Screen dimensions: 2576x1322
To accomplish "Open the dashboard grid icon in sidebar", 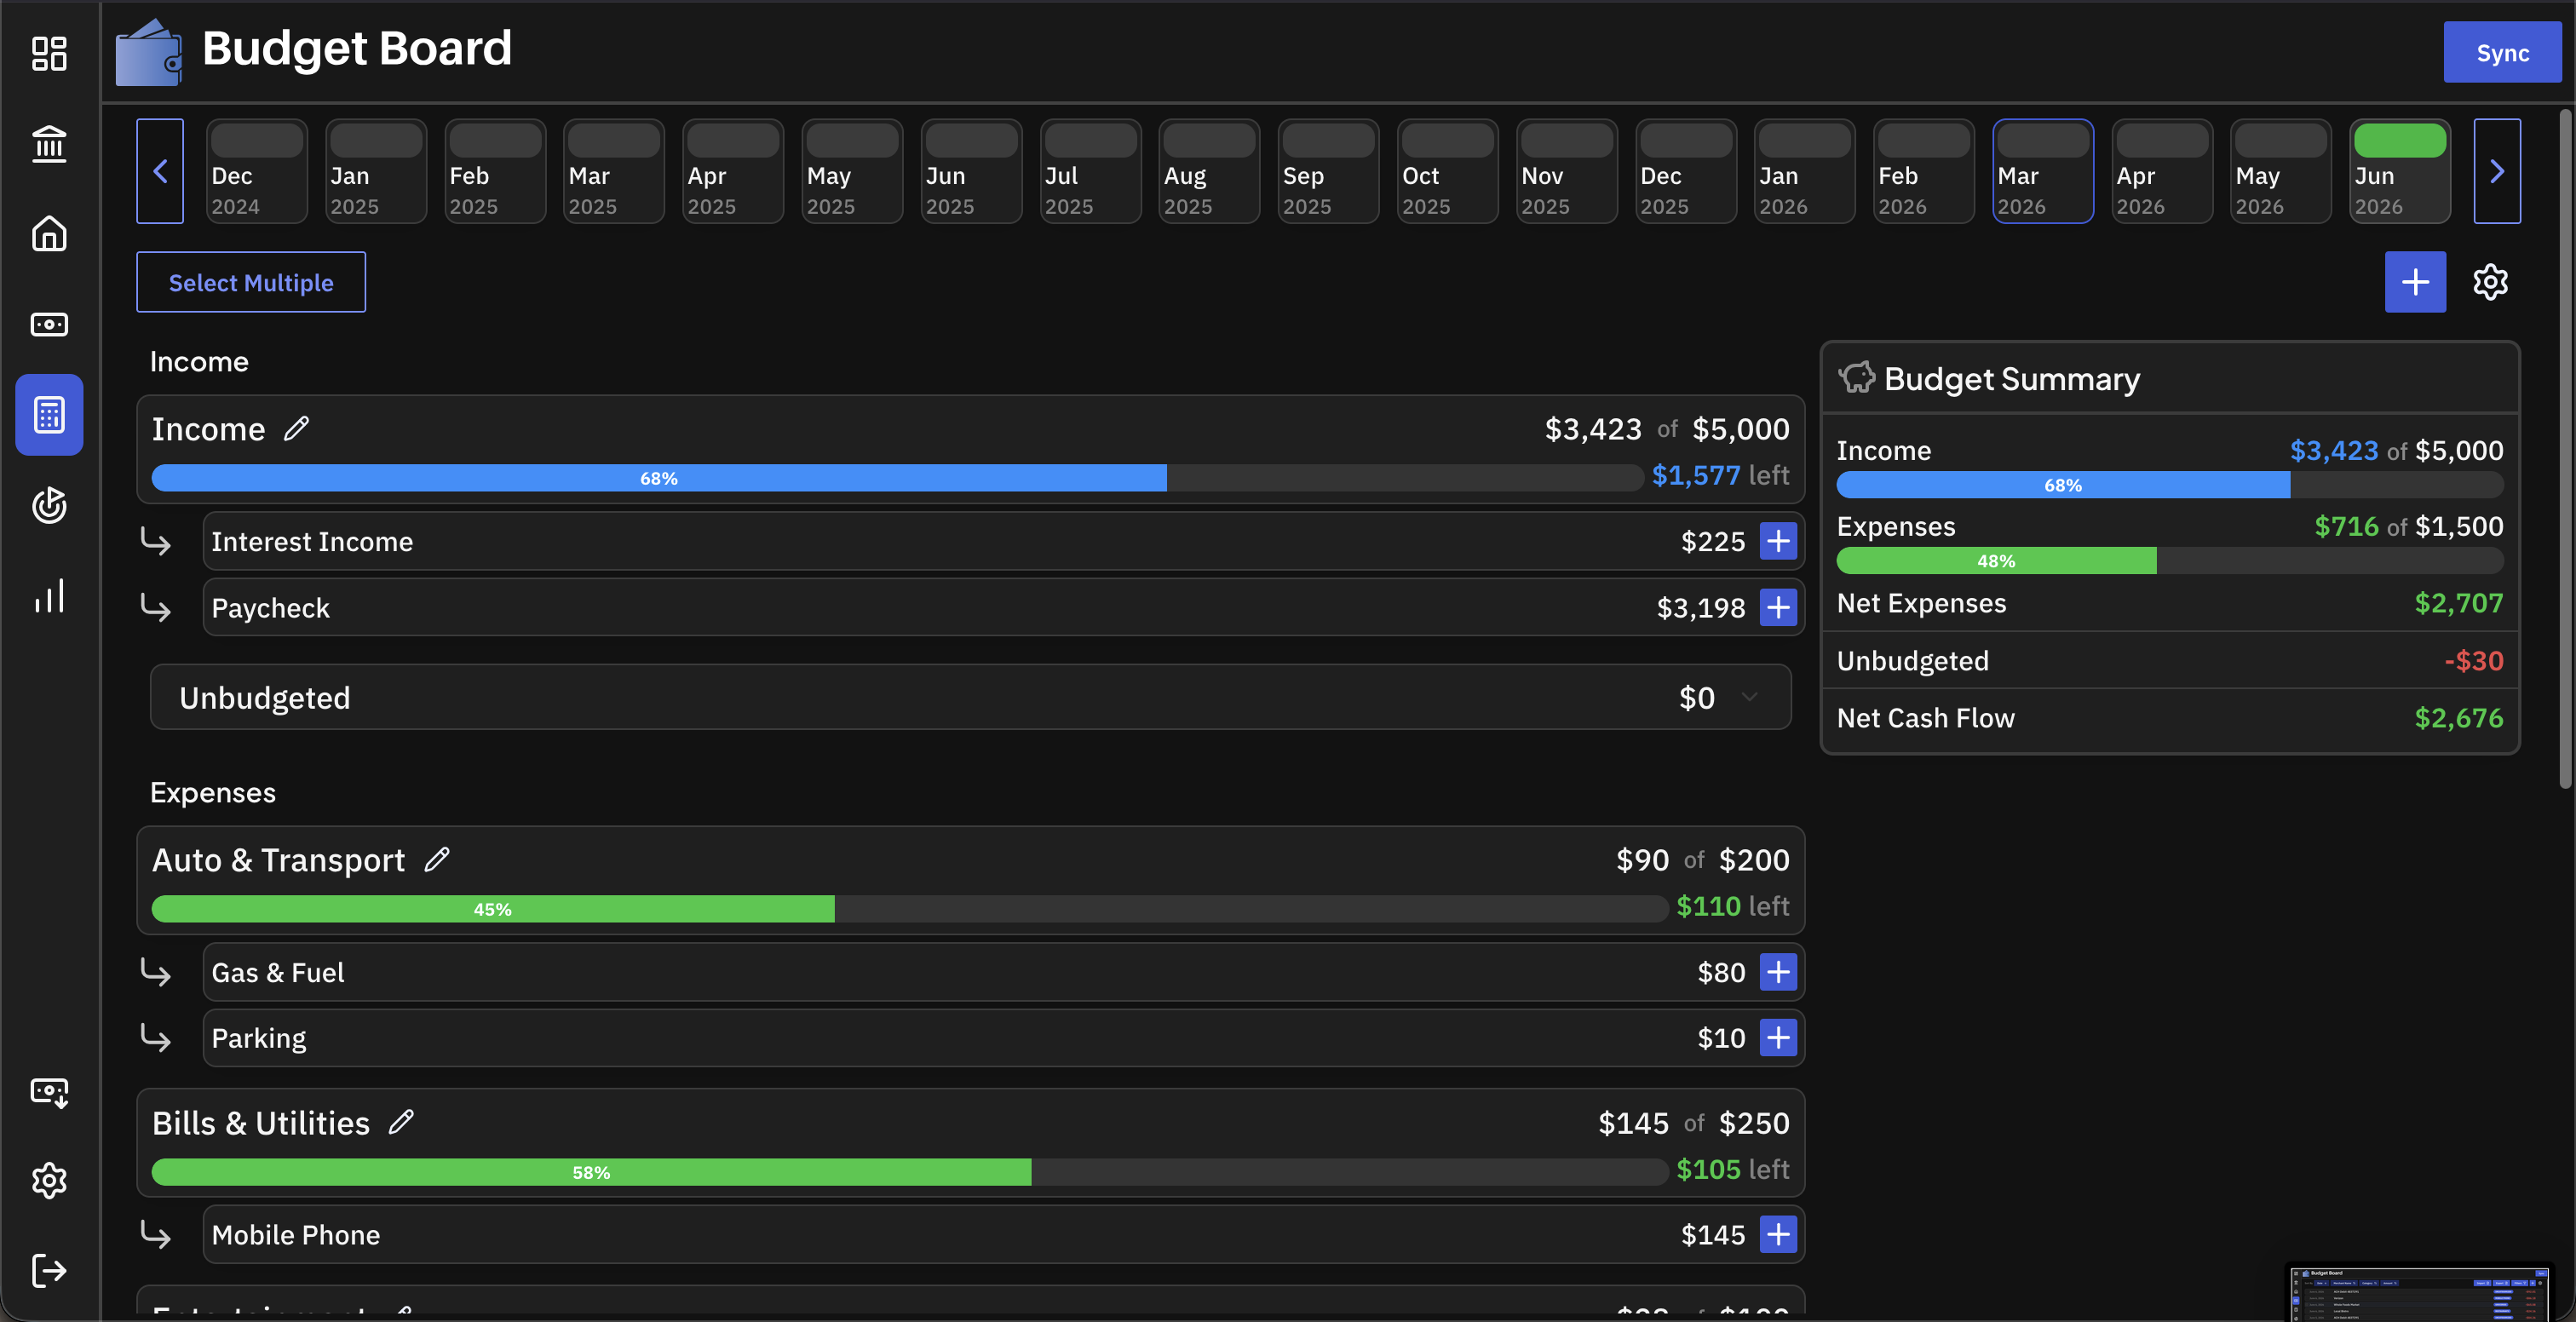I will 49,54.
